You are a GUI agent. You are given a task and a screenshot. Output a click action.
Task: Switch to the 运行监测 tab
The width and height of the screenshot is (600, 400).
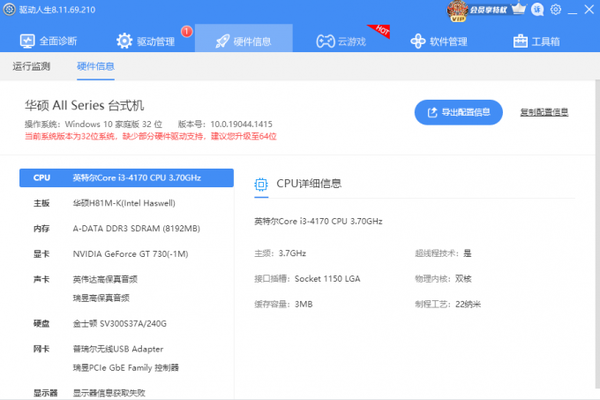pos(32,67)
